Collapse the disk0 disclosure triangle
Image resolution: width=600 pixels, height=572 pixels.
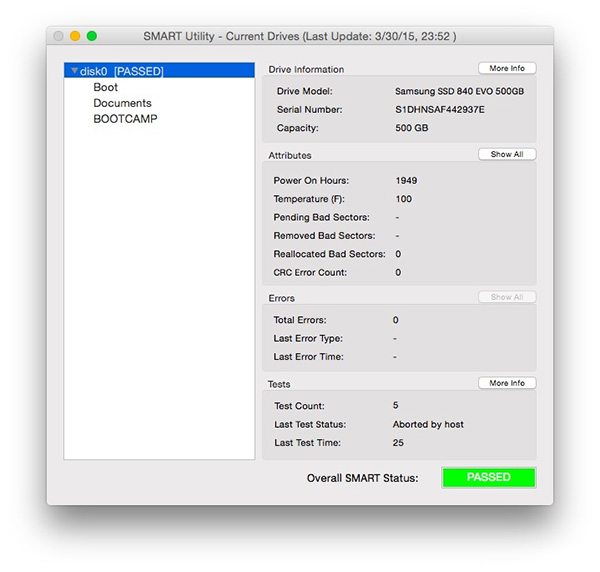pos(75,71)
